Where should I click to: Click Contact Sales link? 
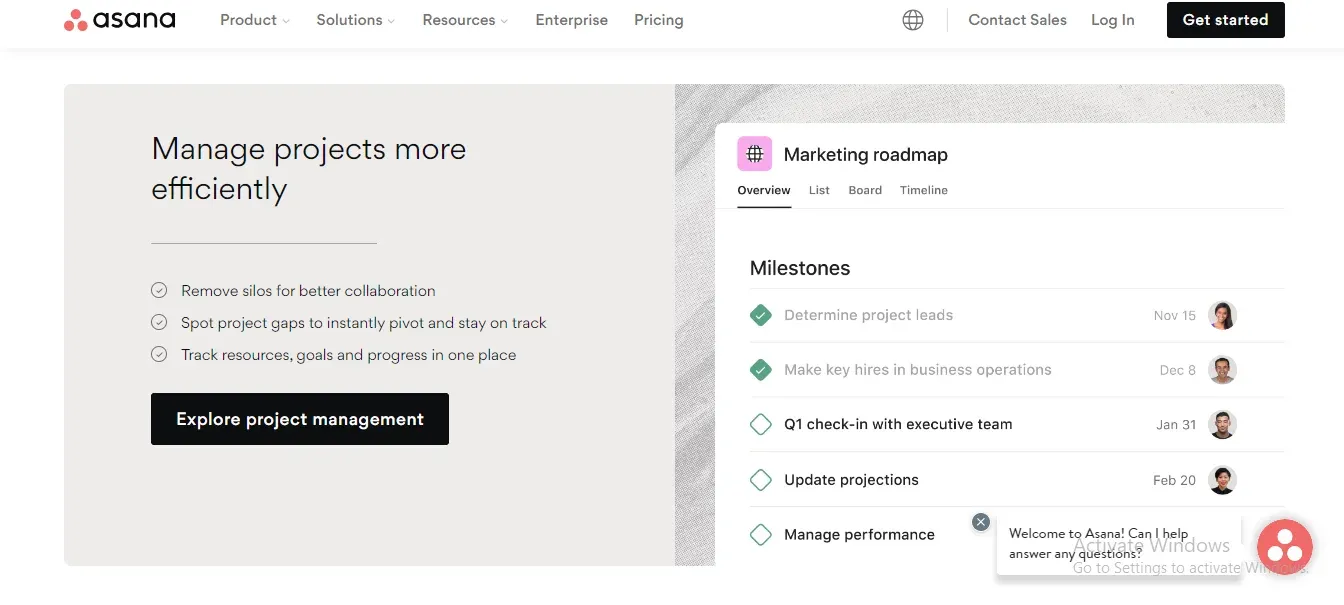tap(1017, 20)
